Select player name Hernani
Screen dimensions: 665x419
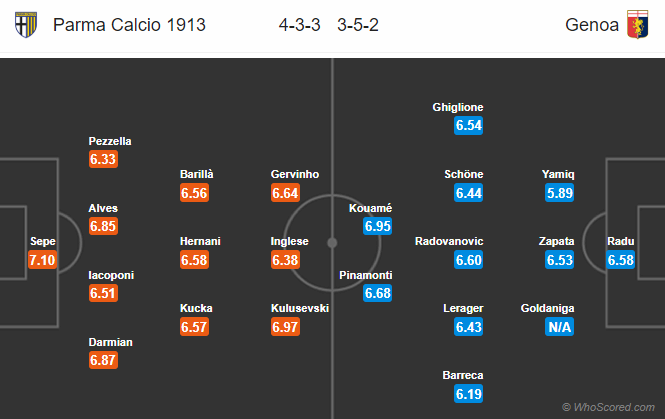pos(200,241)
